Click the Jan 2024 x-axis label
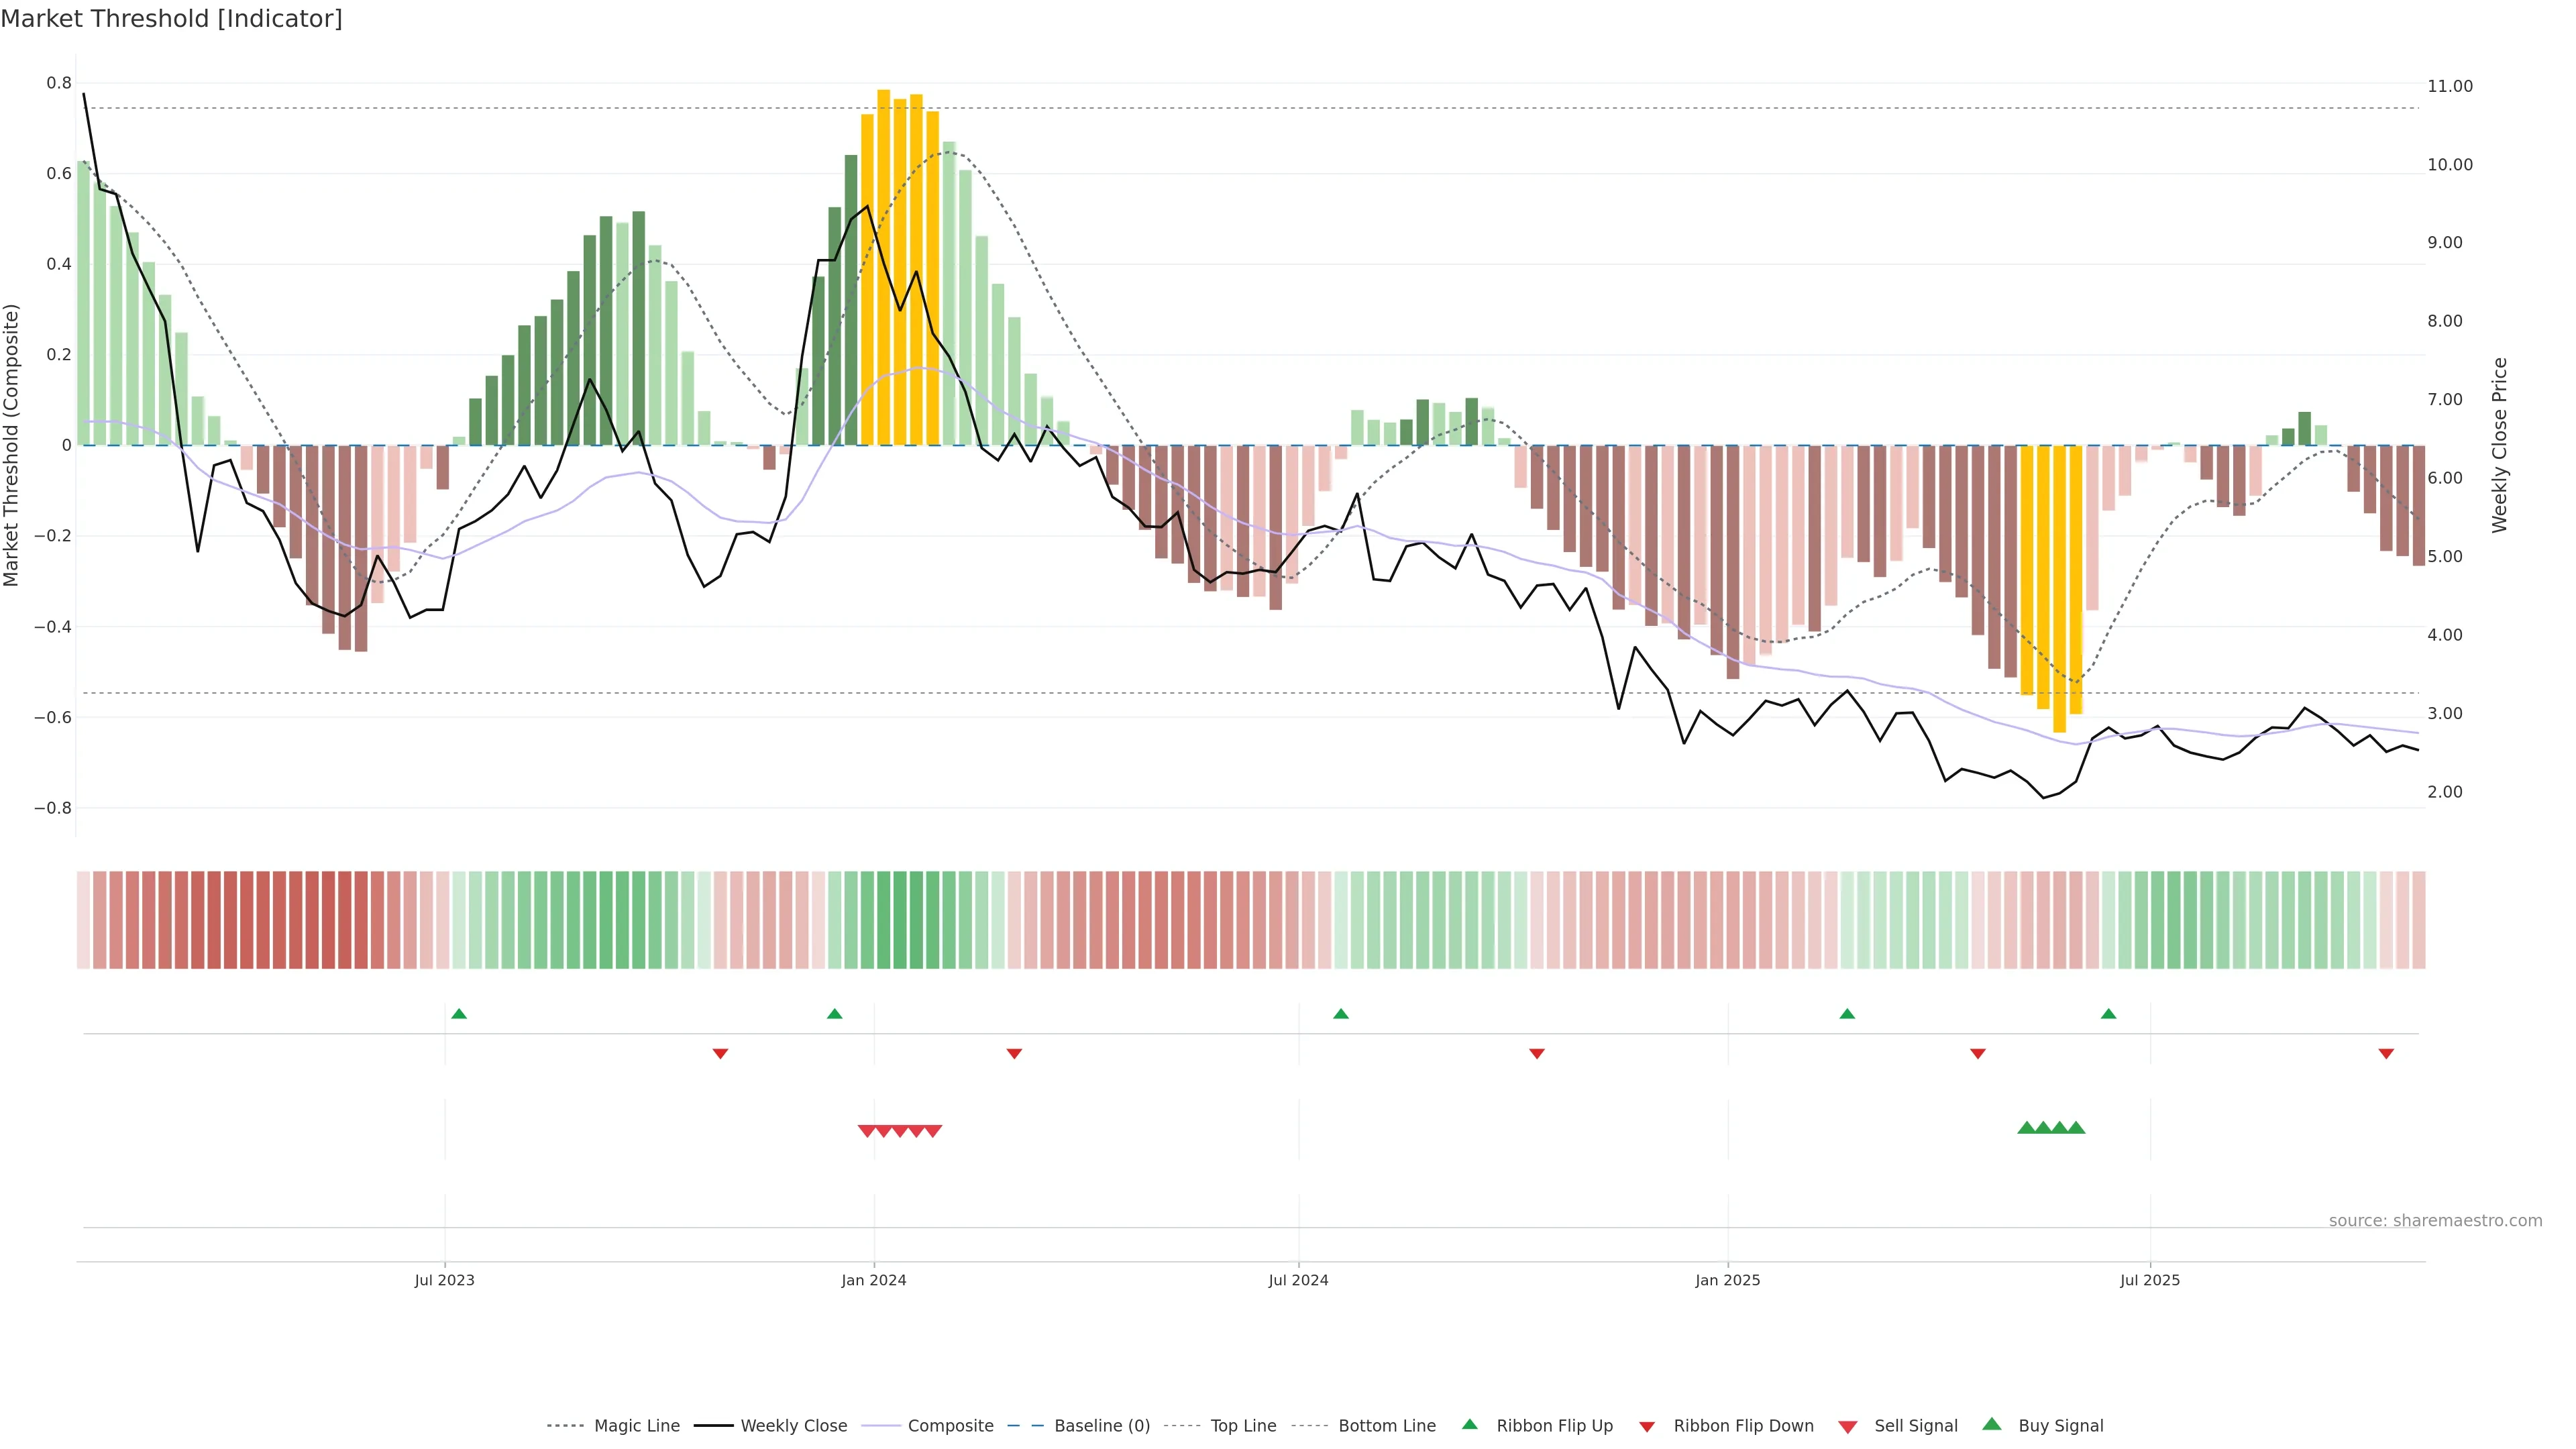 point(873,1280)
